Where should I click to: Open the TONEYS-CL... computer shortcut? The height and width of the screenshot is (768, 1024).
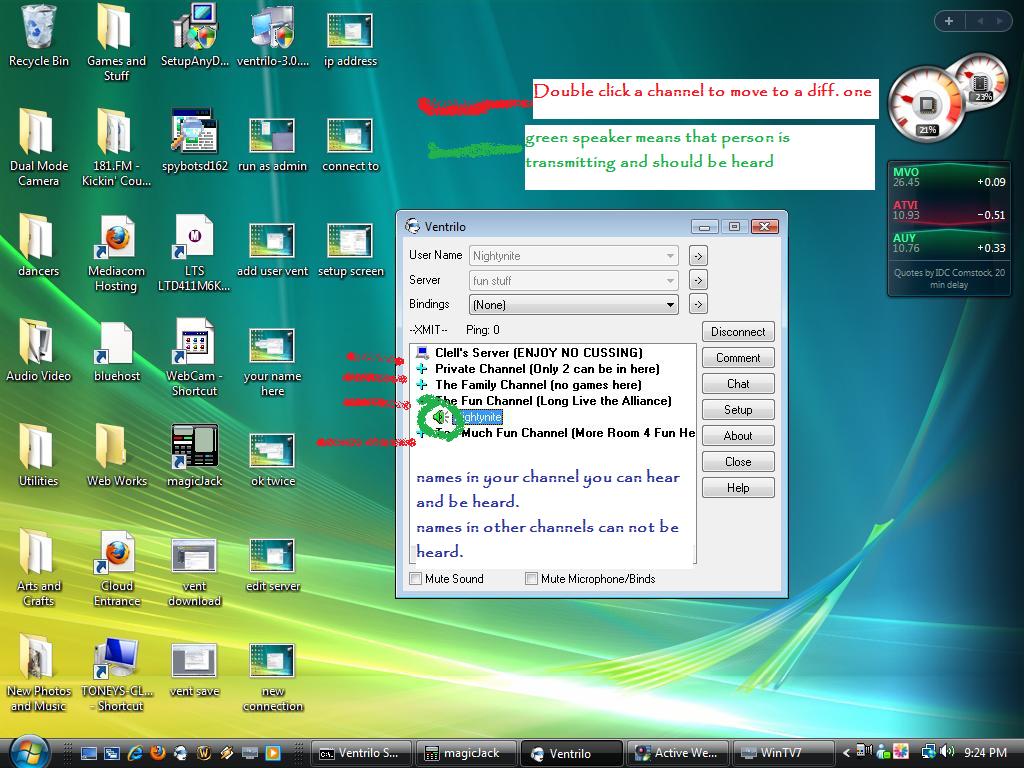coord(116,673)
